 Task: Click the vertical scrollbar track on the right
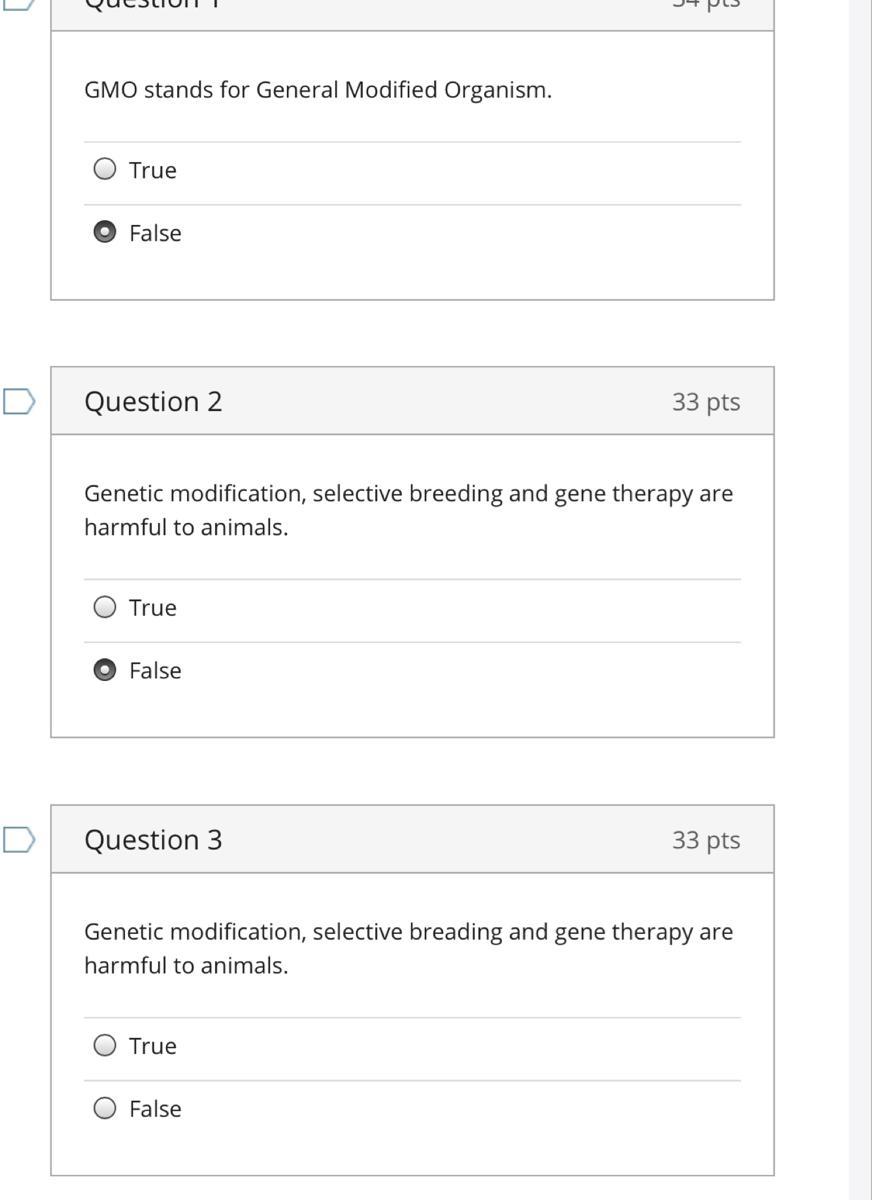tap(860, 600)
